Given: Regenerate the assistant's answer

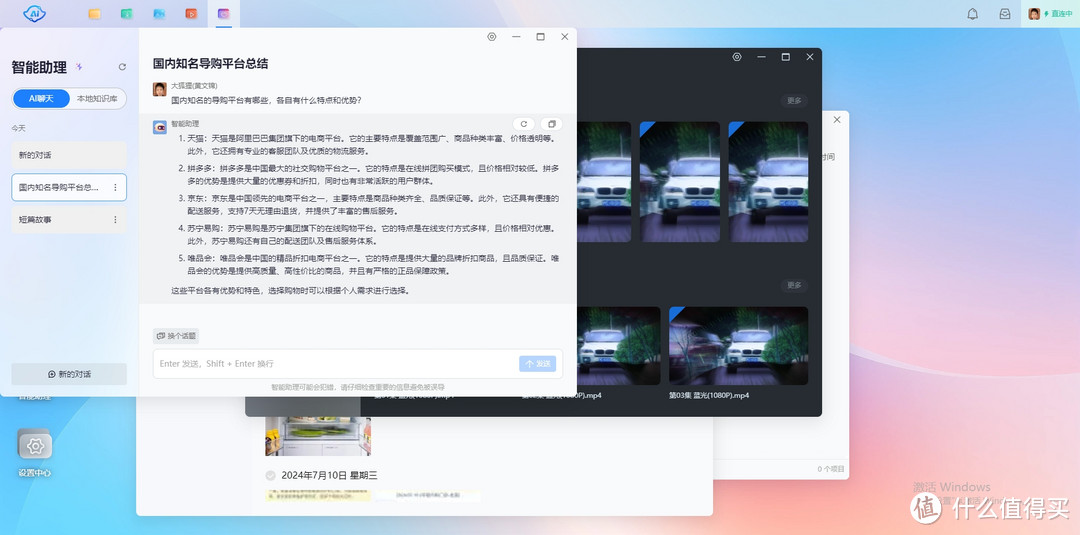Looking at the screenshot, I should (523, 124).
